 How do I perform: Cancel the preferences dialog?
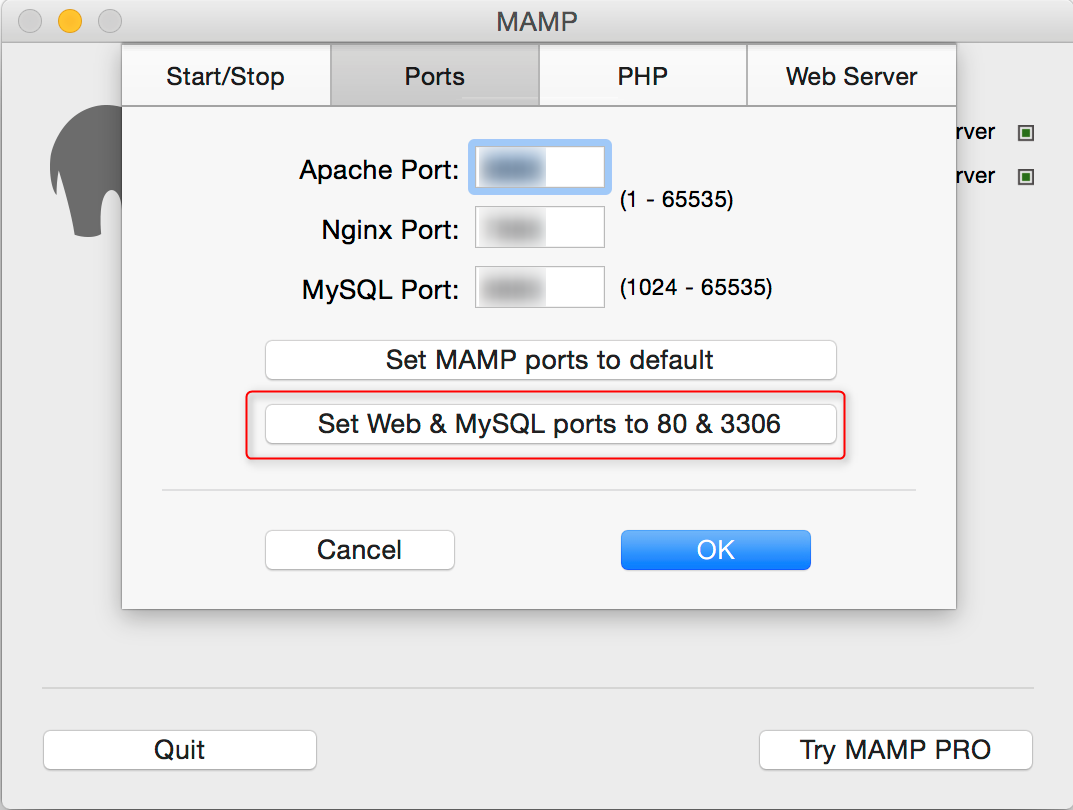coord(360,550)
